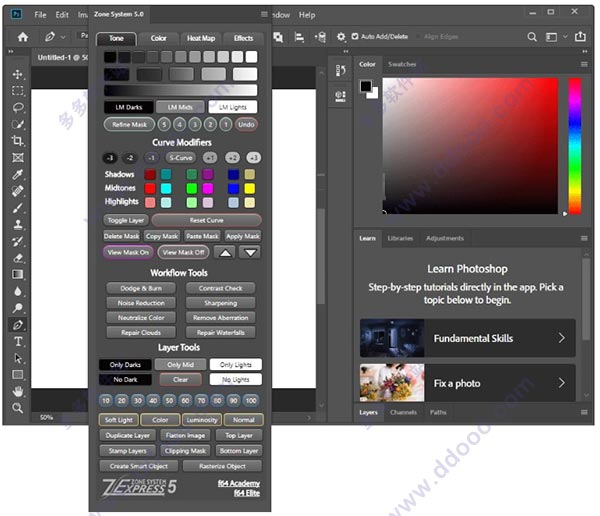Click the Share export icon

coord(580,36)
